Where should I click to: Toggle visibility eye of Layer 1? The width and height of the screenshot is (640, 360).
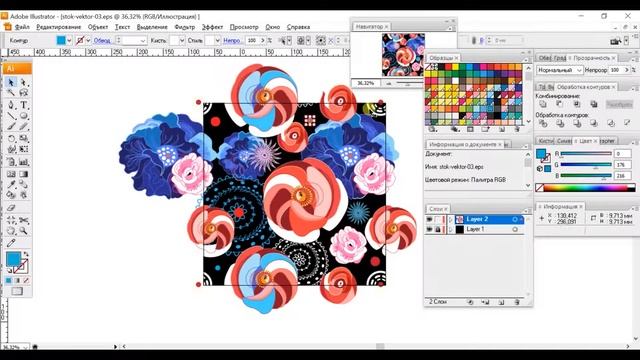point(429,229)
